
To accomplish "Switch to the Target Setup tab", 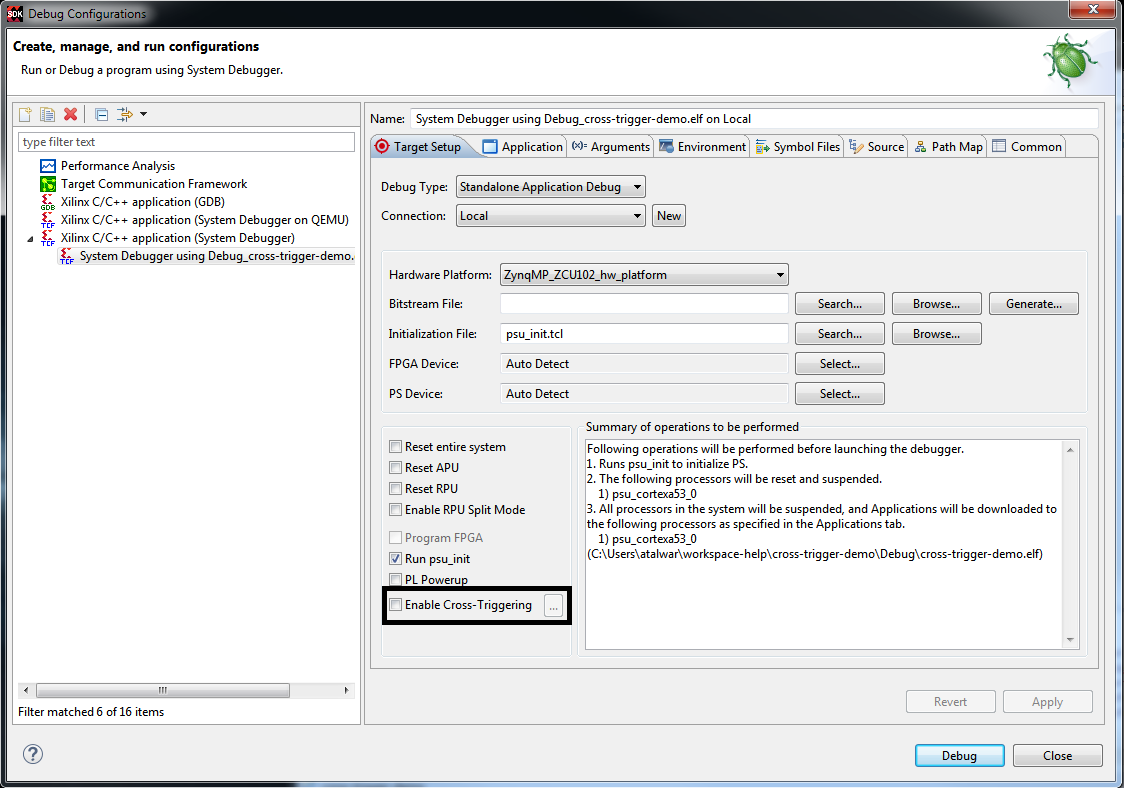I will pos(419,146).
